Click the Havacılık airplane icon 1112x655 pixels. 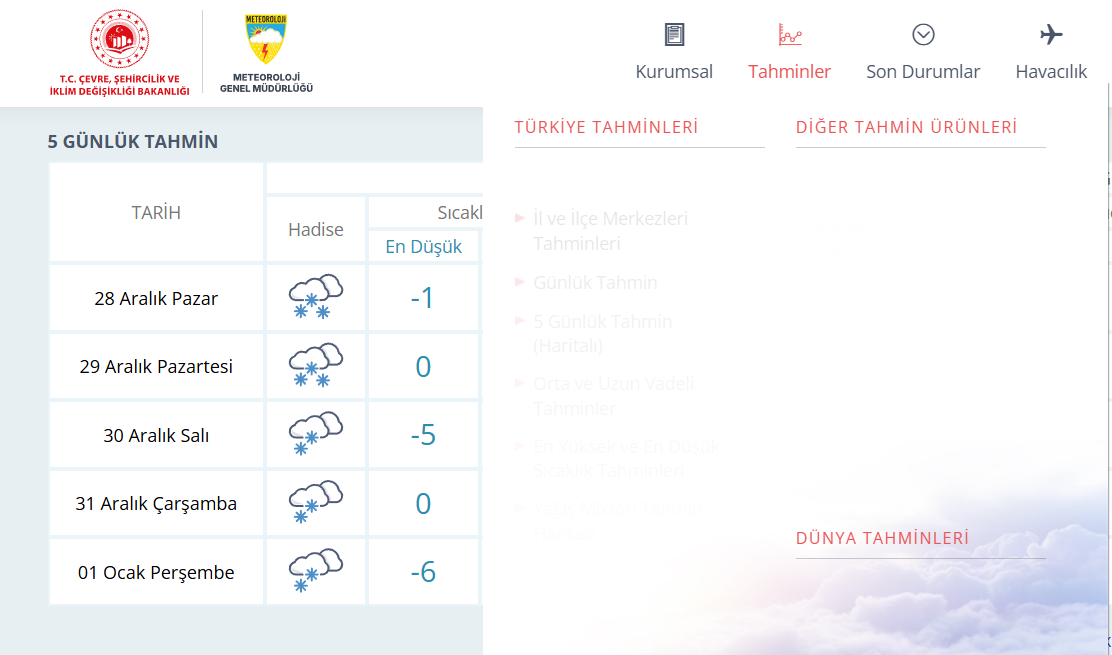[1051, 35]
